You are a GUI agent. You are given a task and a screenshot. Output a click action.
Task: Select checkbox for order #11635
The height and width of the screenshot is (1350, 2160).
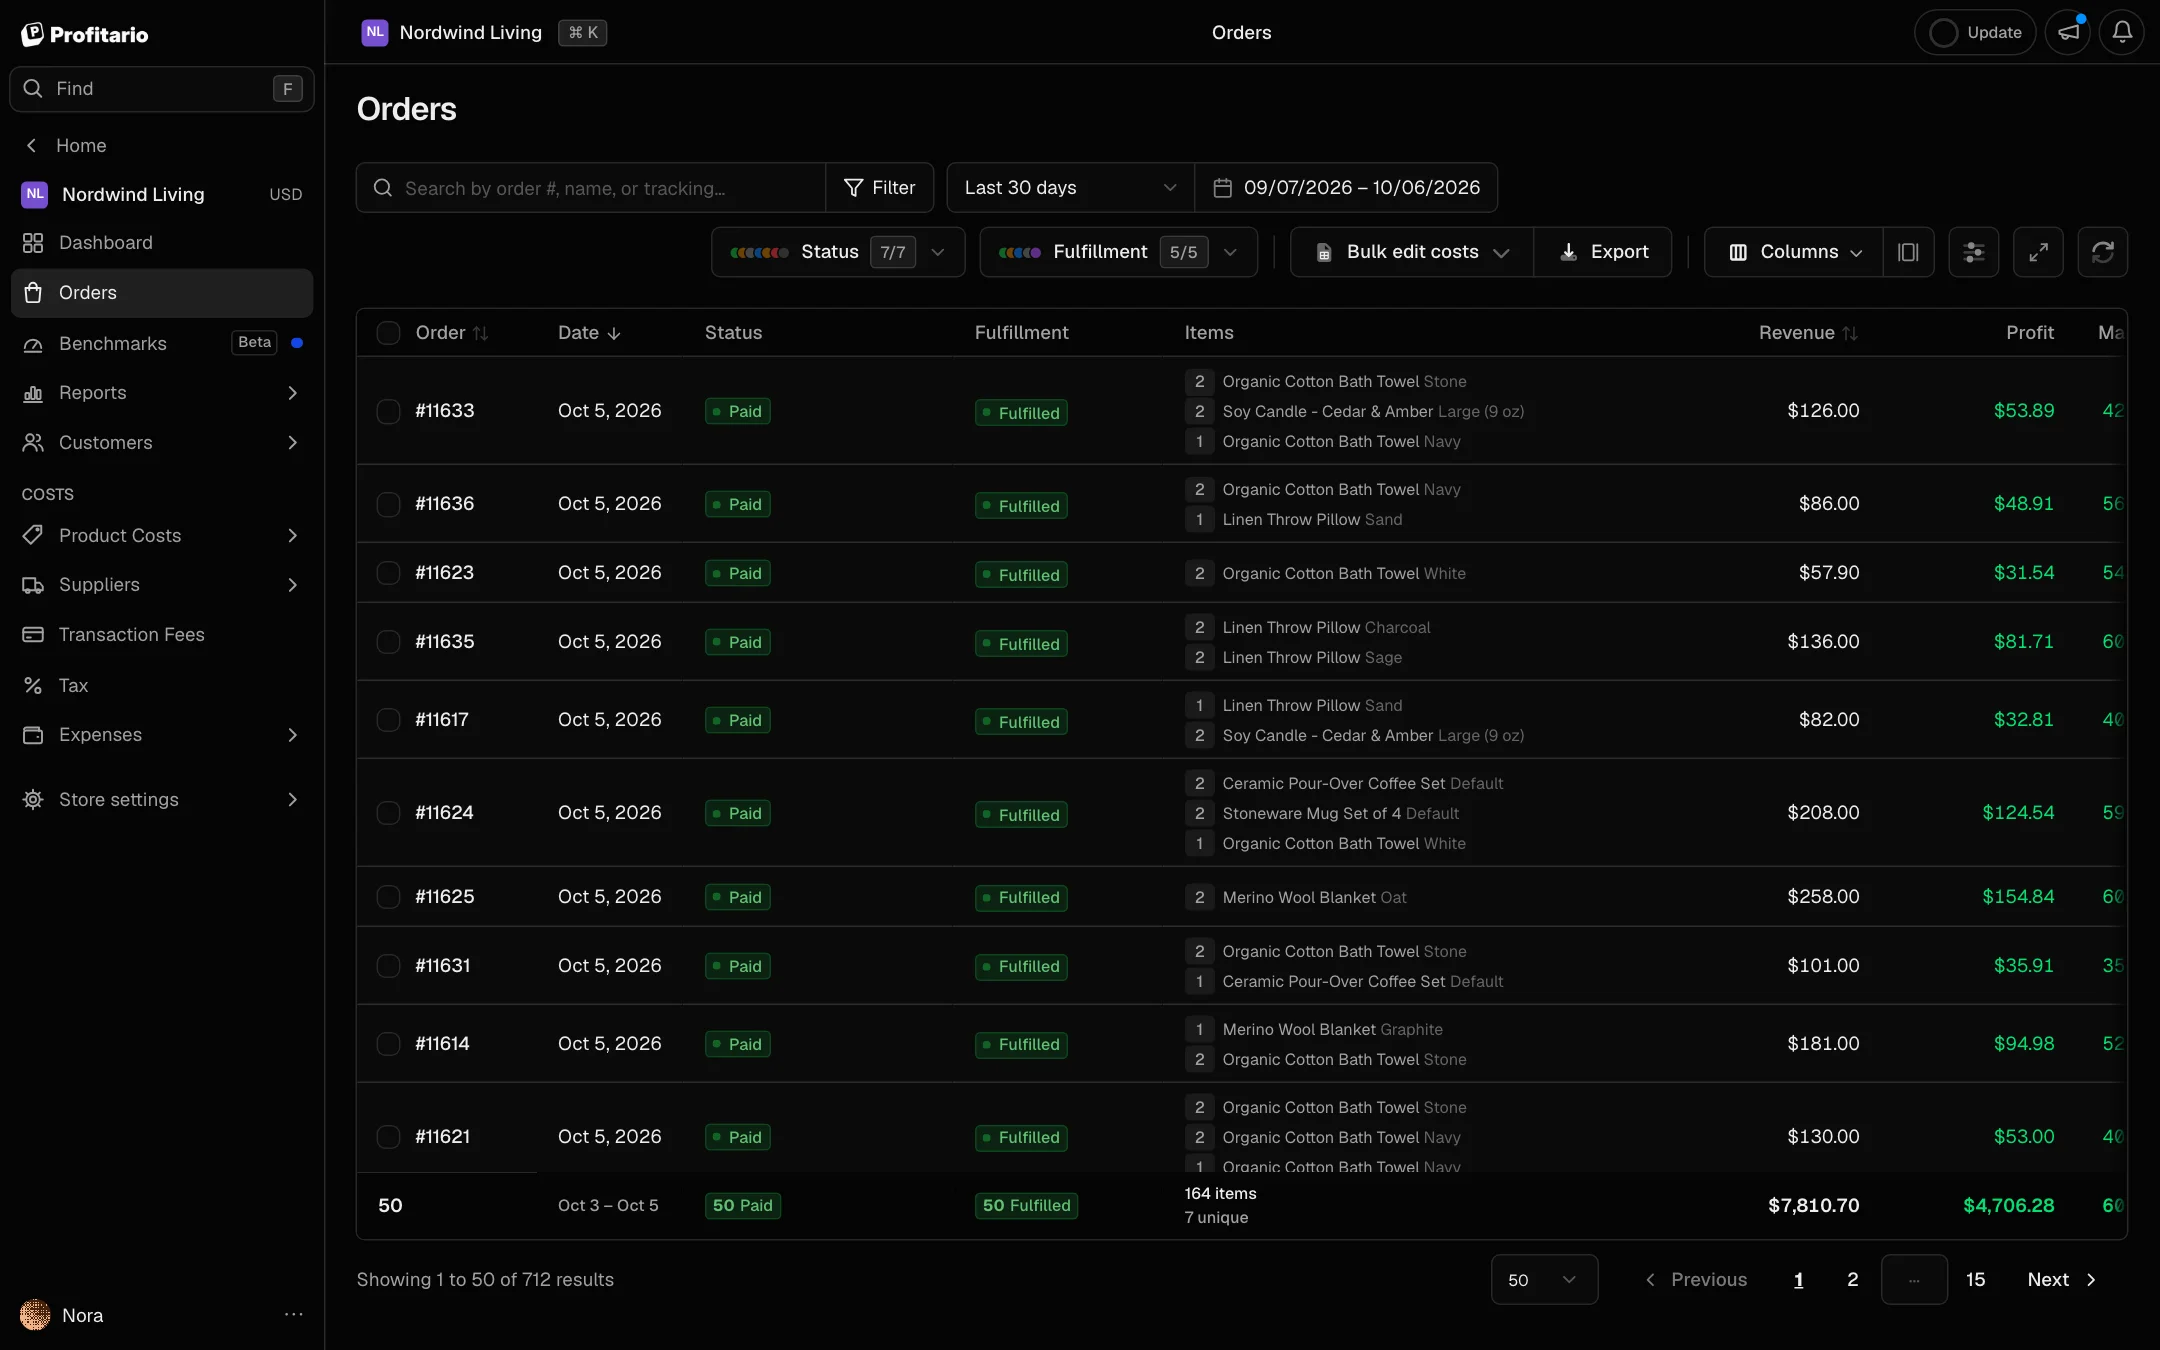(388, 642)
